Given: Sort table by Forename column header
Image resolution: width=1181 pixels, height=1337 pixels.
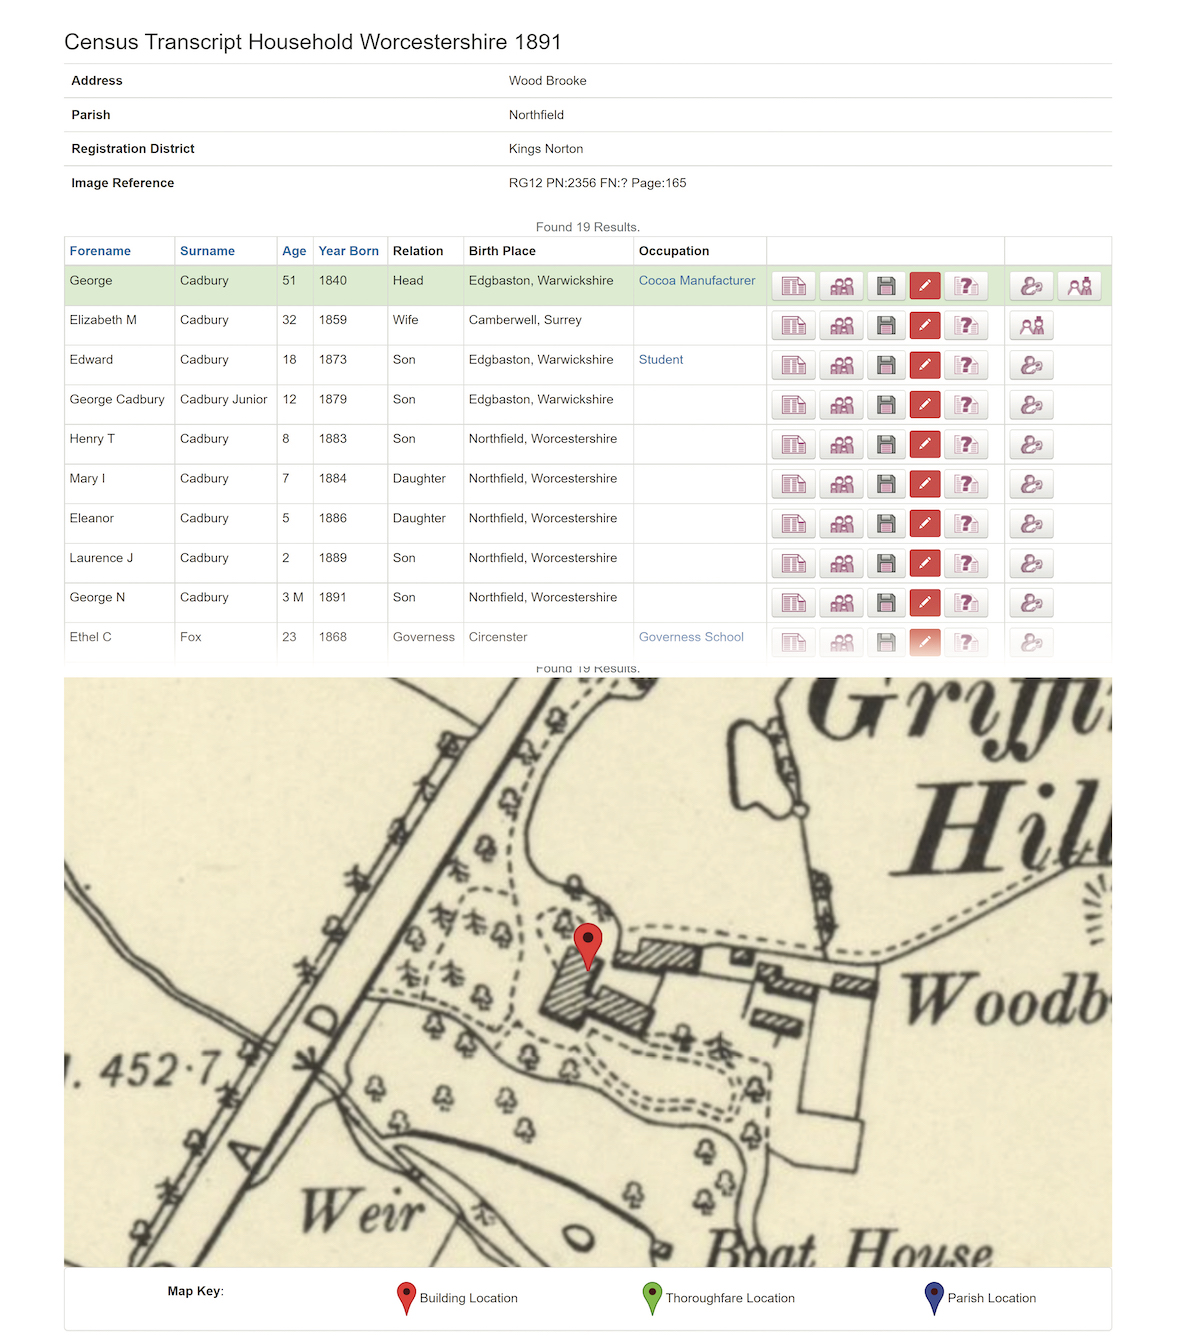Looking at the screenshot, I should click(x=100, y=251).
